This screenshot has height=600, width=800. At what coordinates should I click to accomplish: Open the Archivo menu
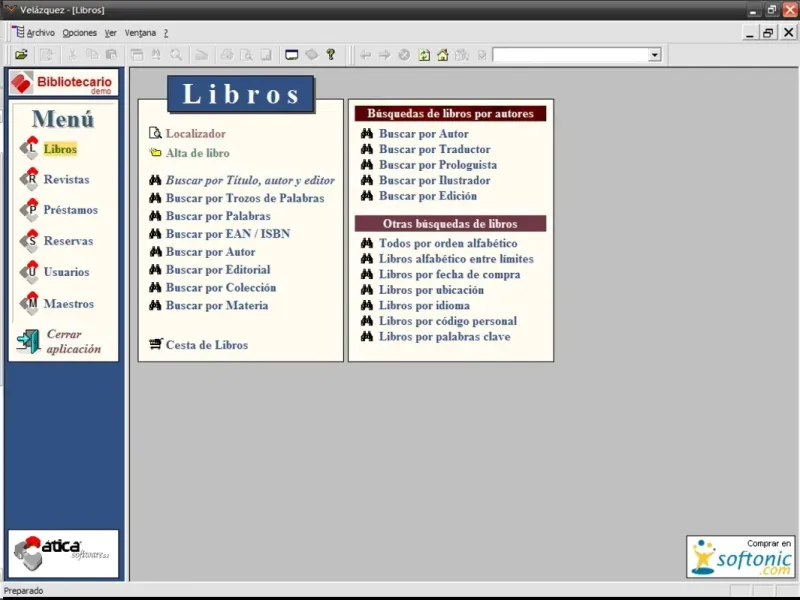(40, 33)
